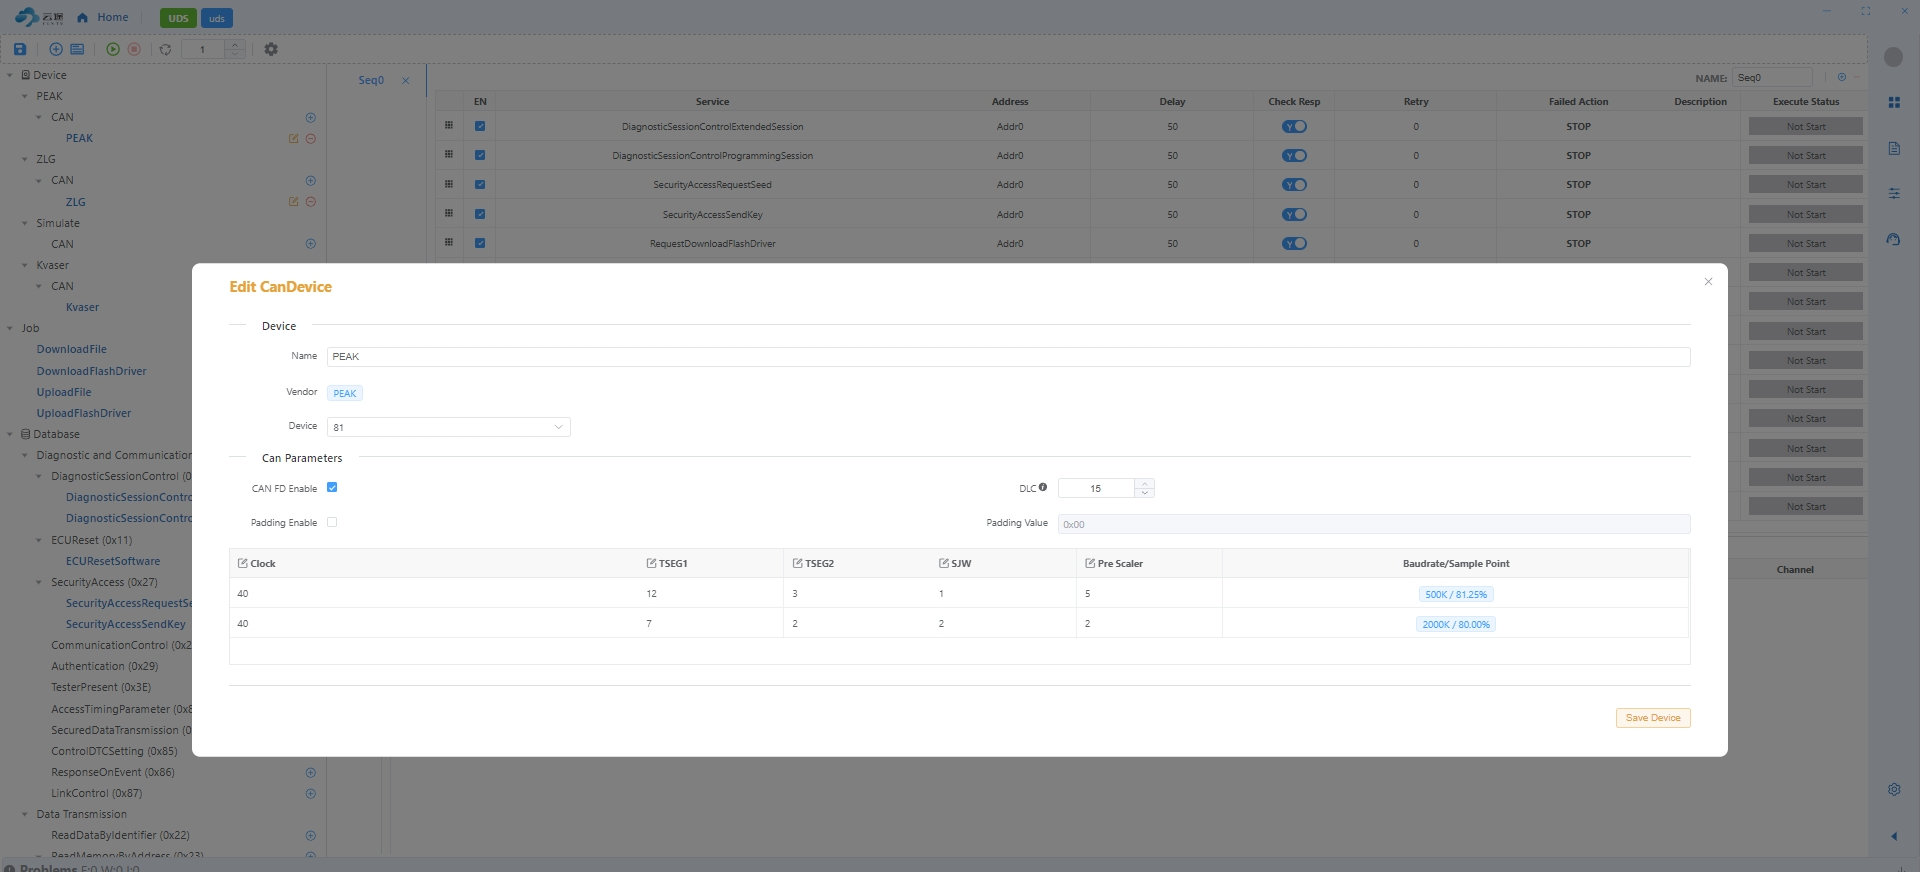Uncheck EN for DiagnosticSessionControlExtendedSession row
The image size is (1920, 872).
pyautogui.click(x=480, y=126)
